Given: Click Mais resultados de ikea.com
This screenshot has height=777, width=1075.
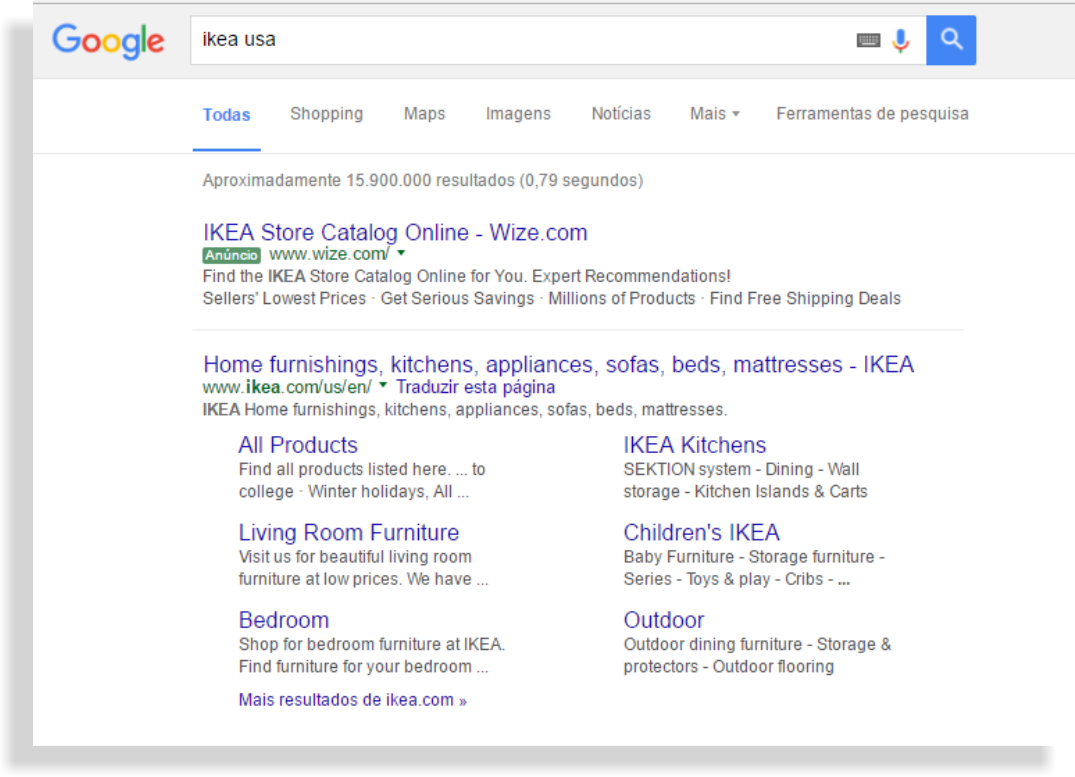Looking at the screenshot, I should coord(352,700).
